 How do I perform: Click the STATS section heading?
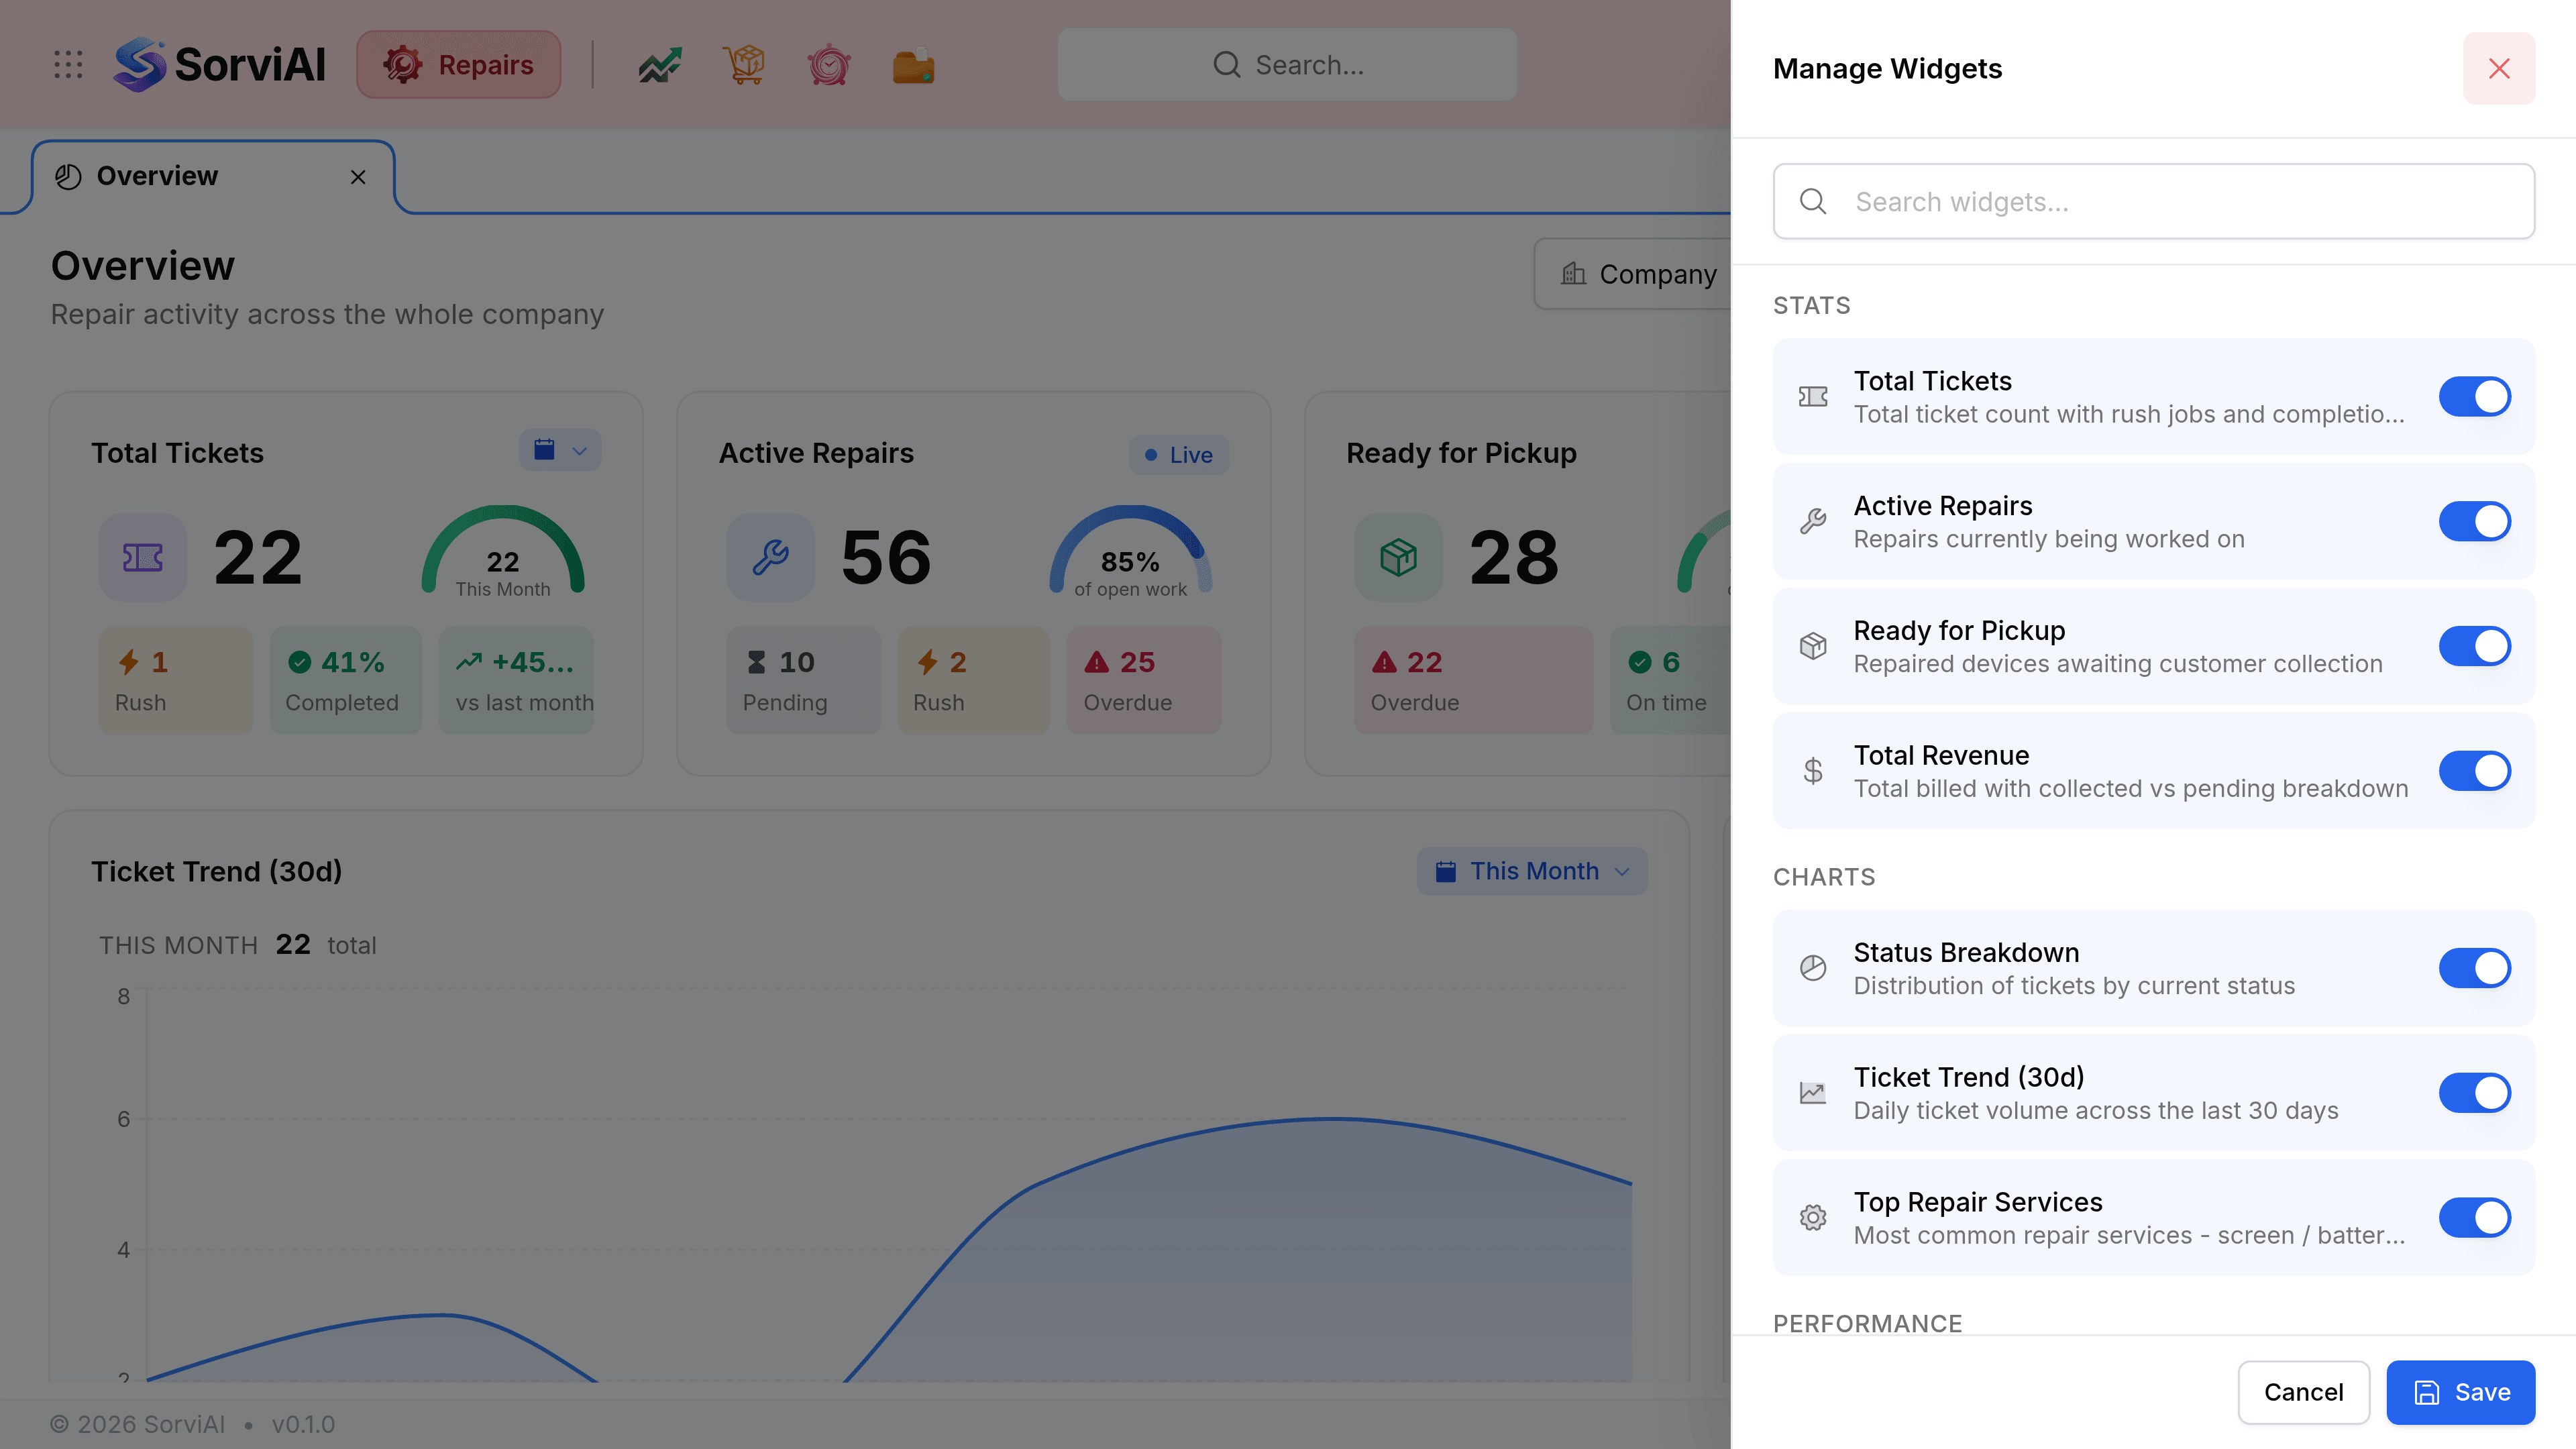(1811, 305)
